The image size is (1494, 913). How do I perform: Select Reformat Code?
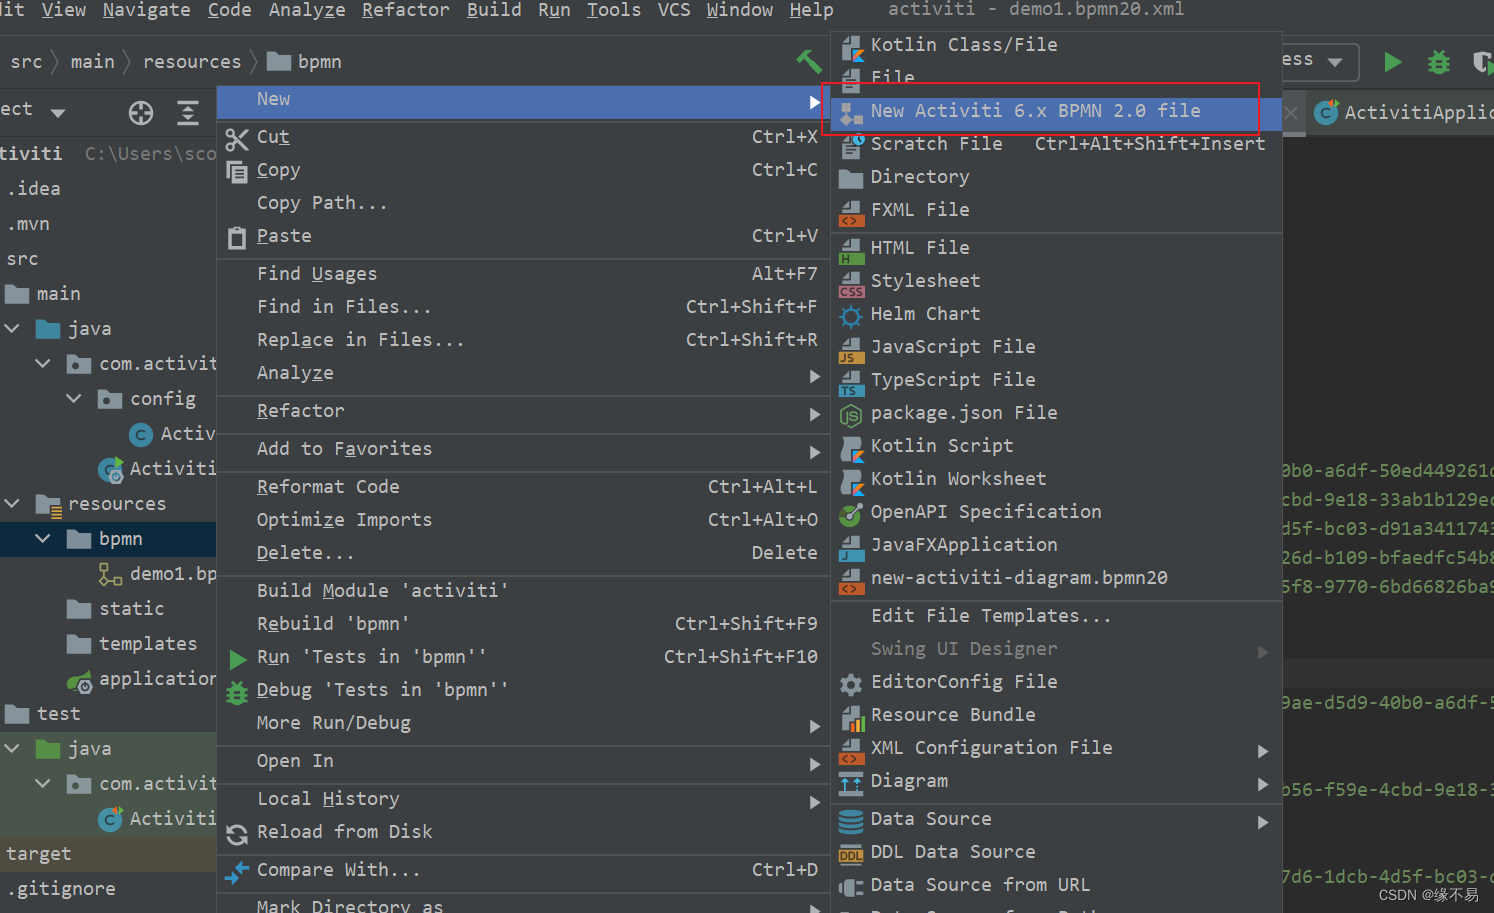coord(522,487)
